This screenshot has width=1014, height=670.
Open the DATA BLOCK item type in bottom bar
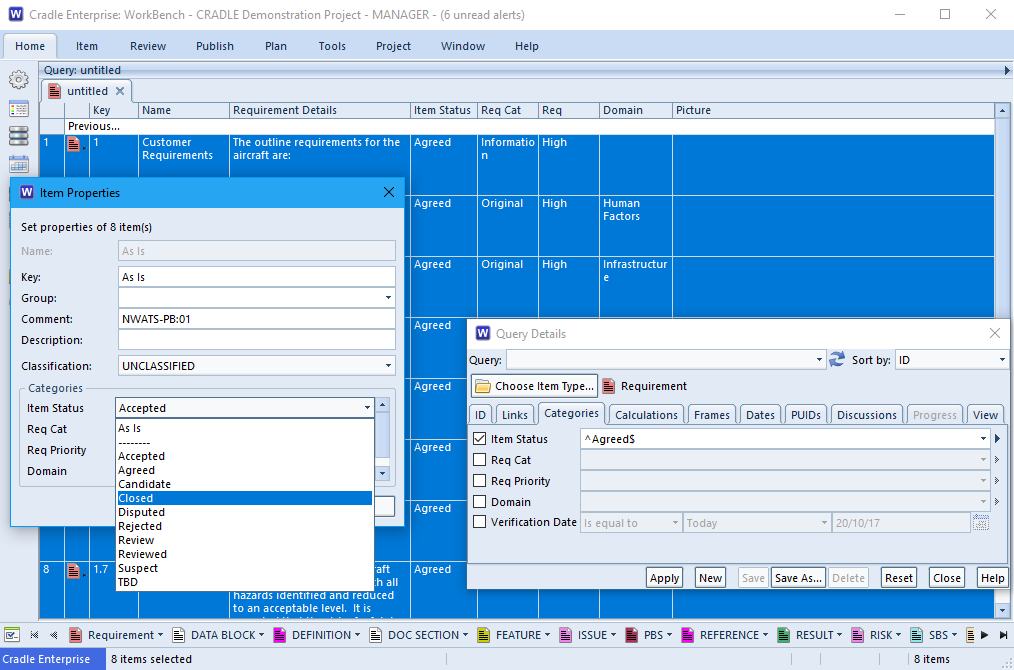pyautogui.click(x=219, y=635)
